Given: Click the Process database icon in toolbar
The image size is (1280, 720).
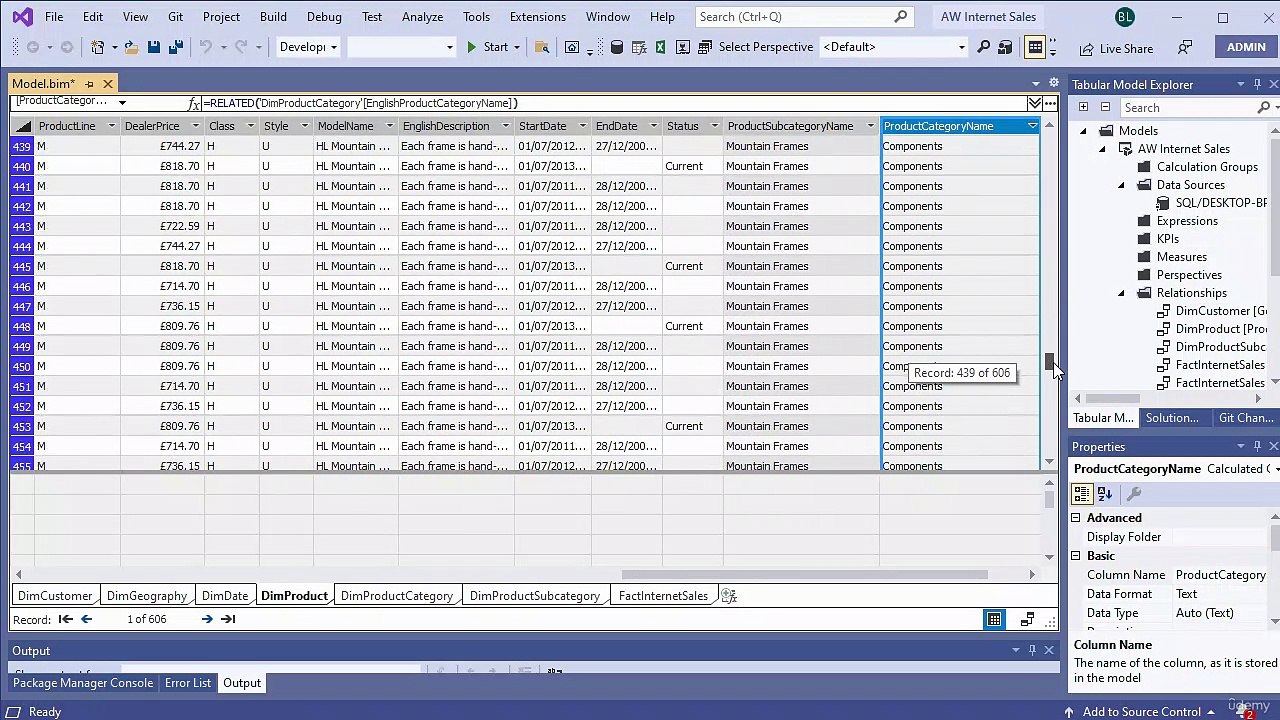Looking at the screenshot, I should [617, 47].
